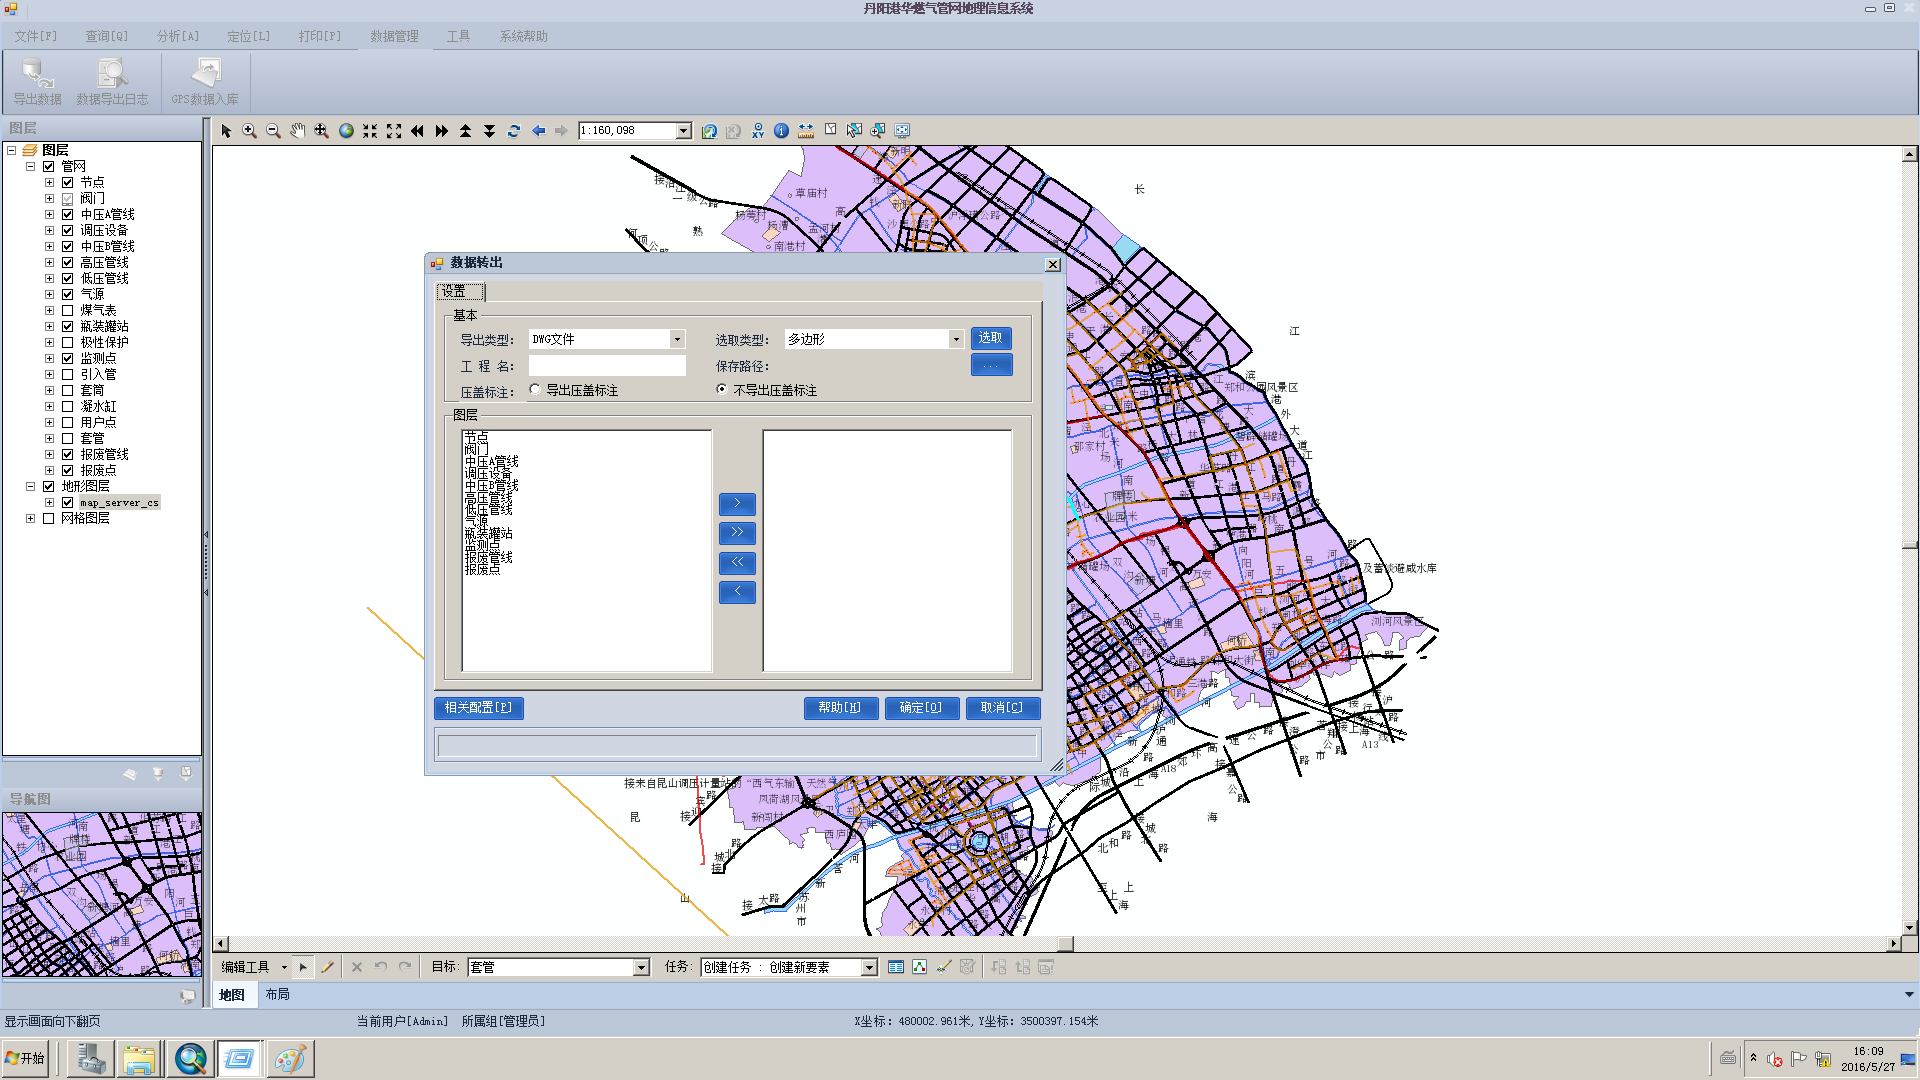
Task: Open 文件[F] menu
Action: [36, 36]
